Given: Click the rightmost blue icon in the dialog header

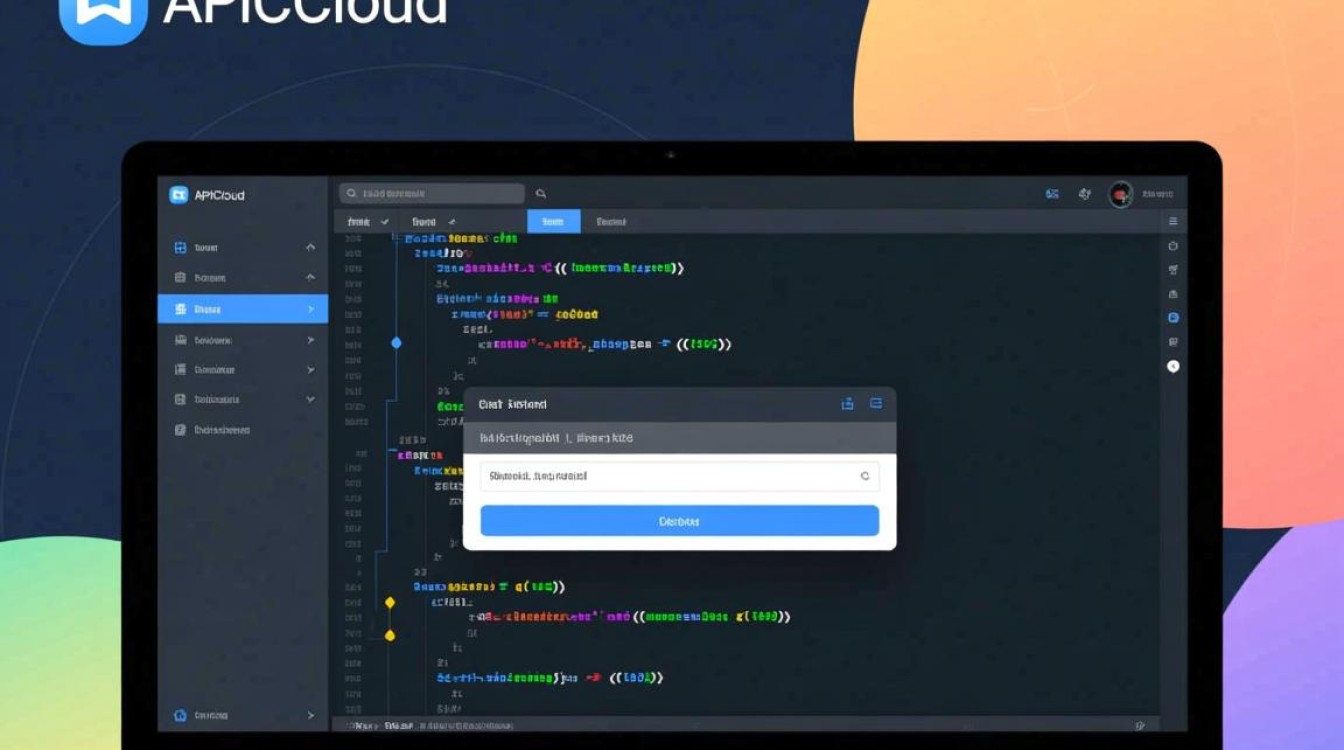Looking at the screenshot, I should pyautogui.click(x=876, y=404).
